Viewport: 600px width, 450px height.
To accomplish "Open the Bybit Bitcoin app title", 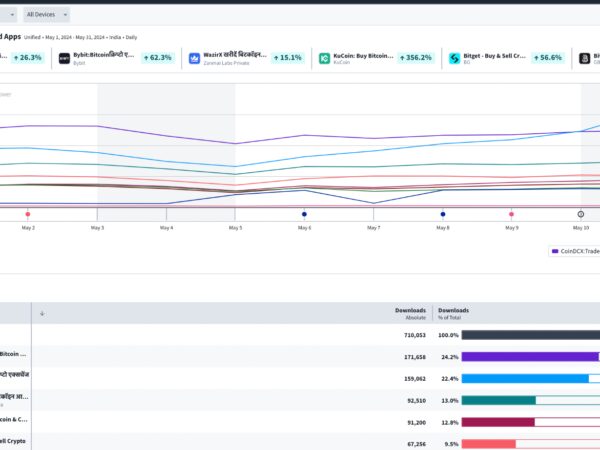I will coord(104,55).
